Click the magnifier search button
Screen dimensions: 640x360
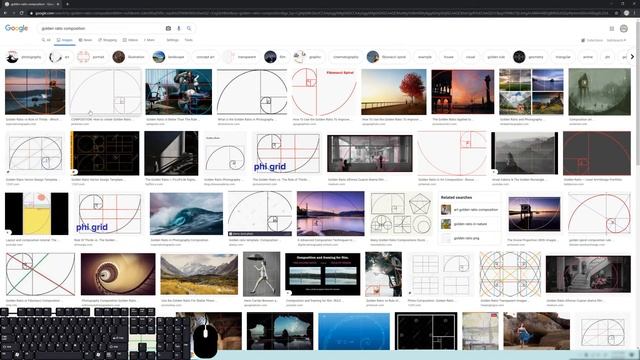coord(189,29)
